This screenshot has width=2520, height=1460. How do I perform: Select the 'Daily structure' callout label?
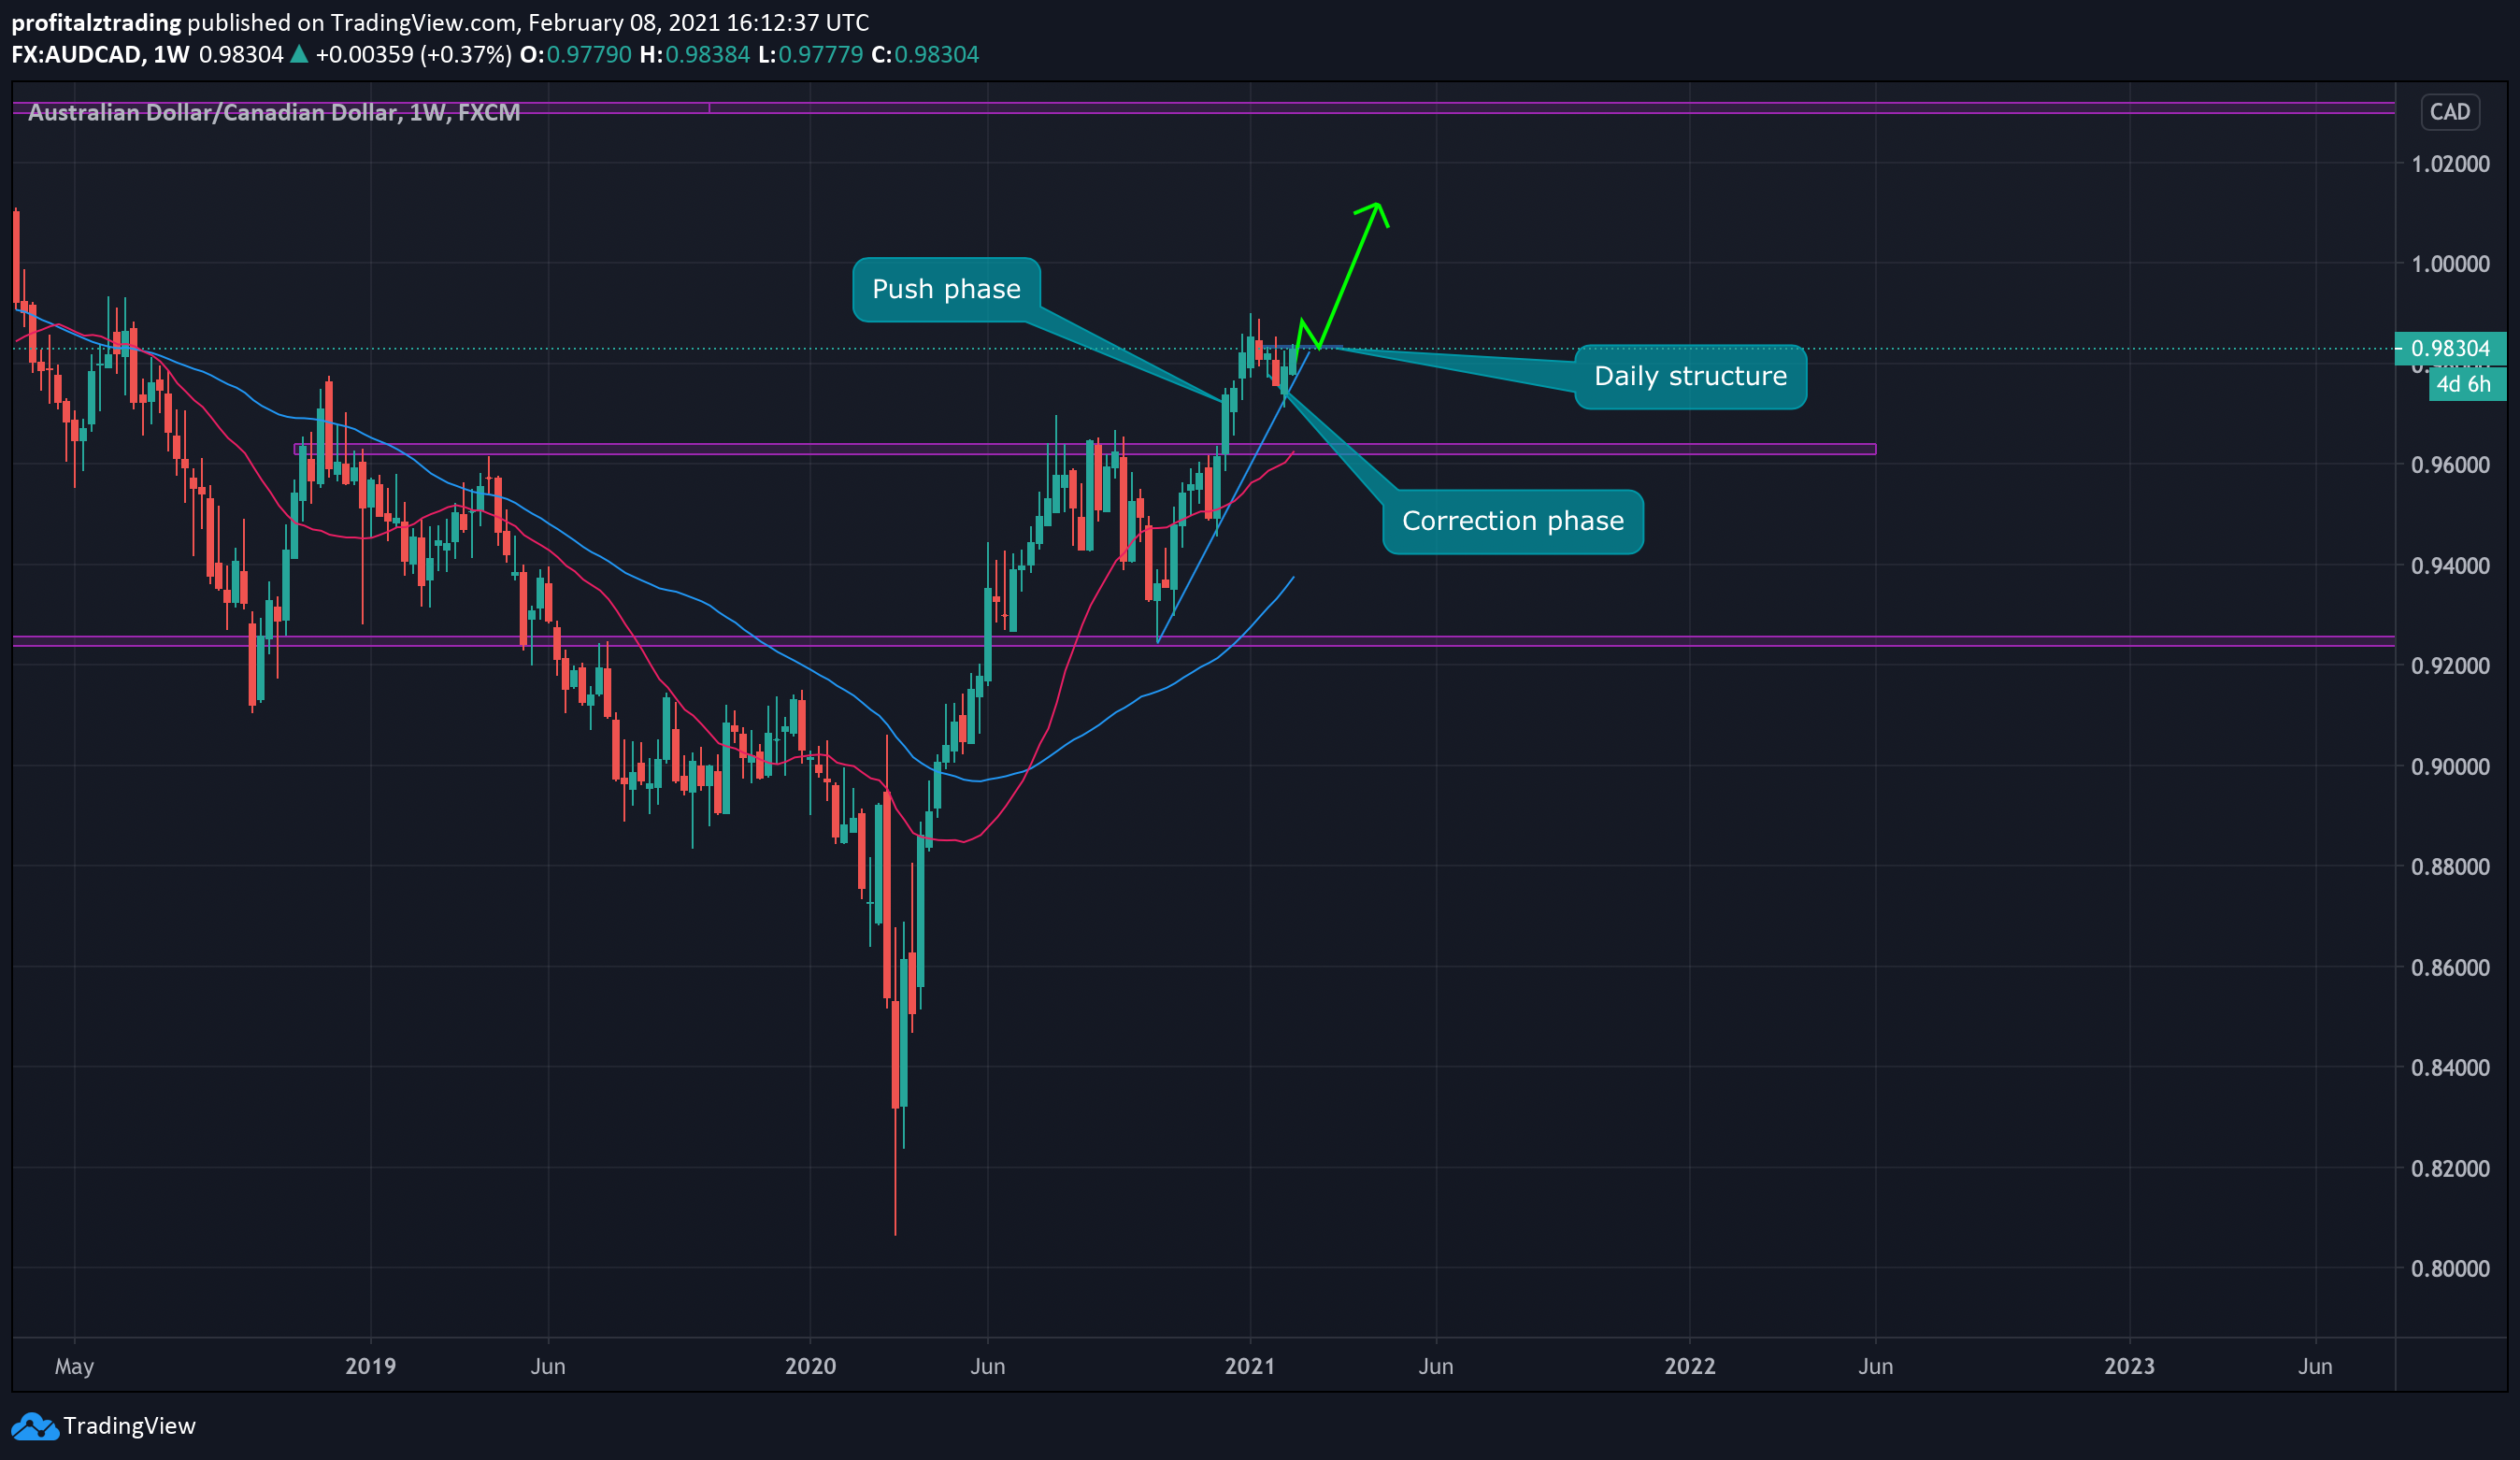point(1690,376)
